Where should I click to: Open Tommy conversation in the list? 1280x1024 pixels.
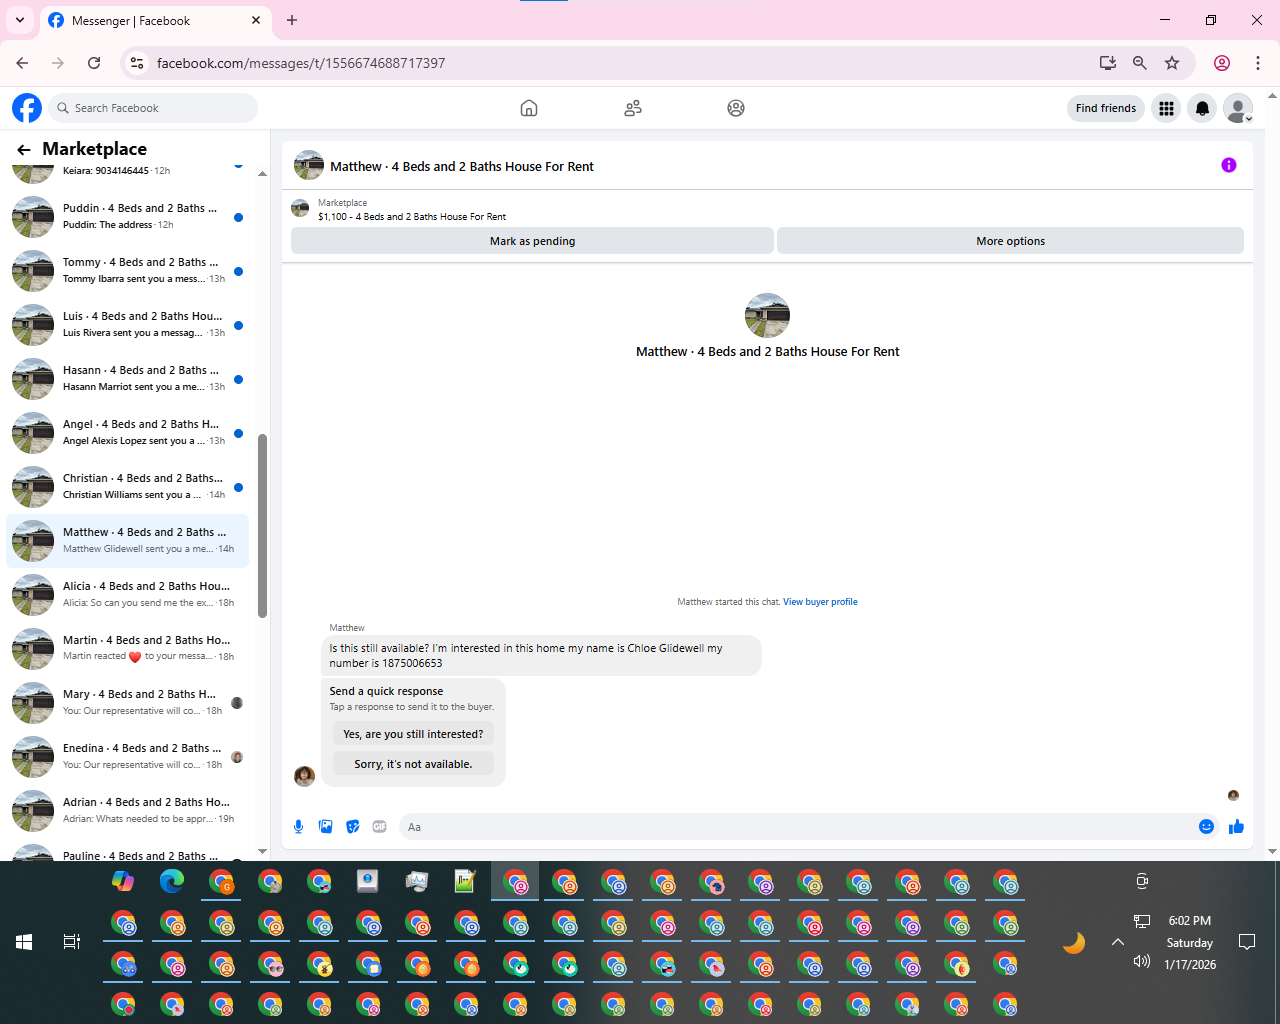click(x=127, y=271)
